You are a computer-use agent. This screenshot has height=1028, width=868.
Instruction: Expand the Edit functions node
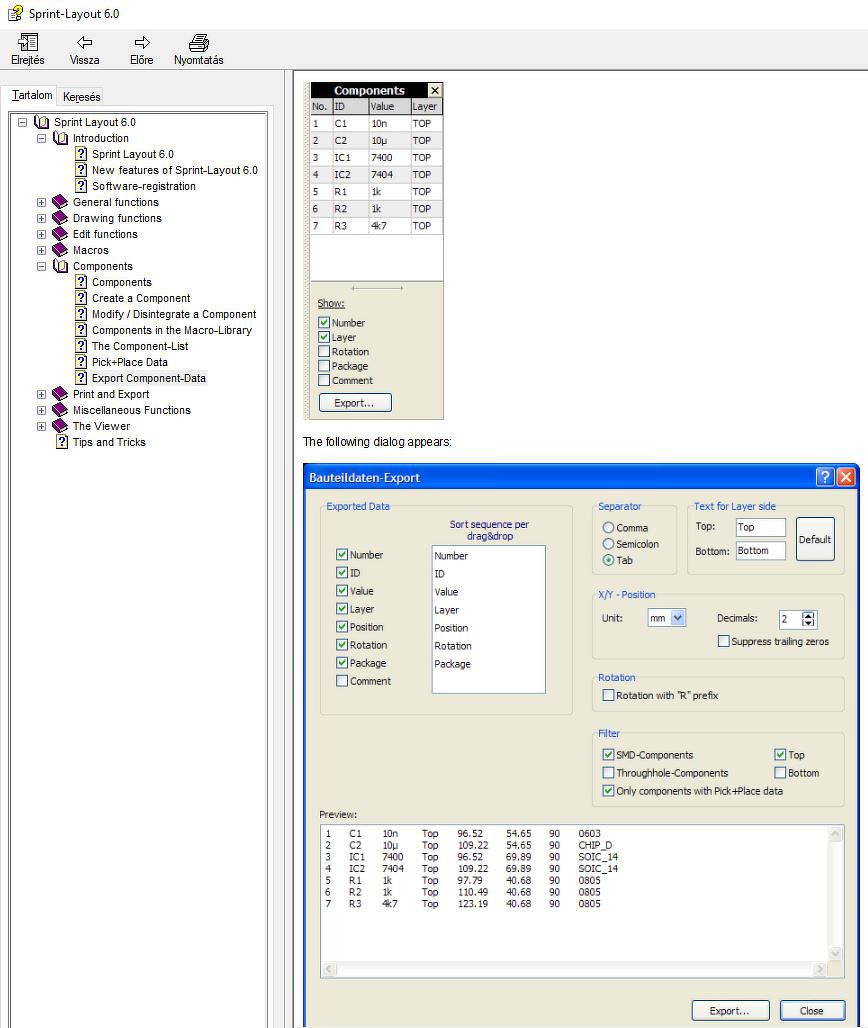41,235
